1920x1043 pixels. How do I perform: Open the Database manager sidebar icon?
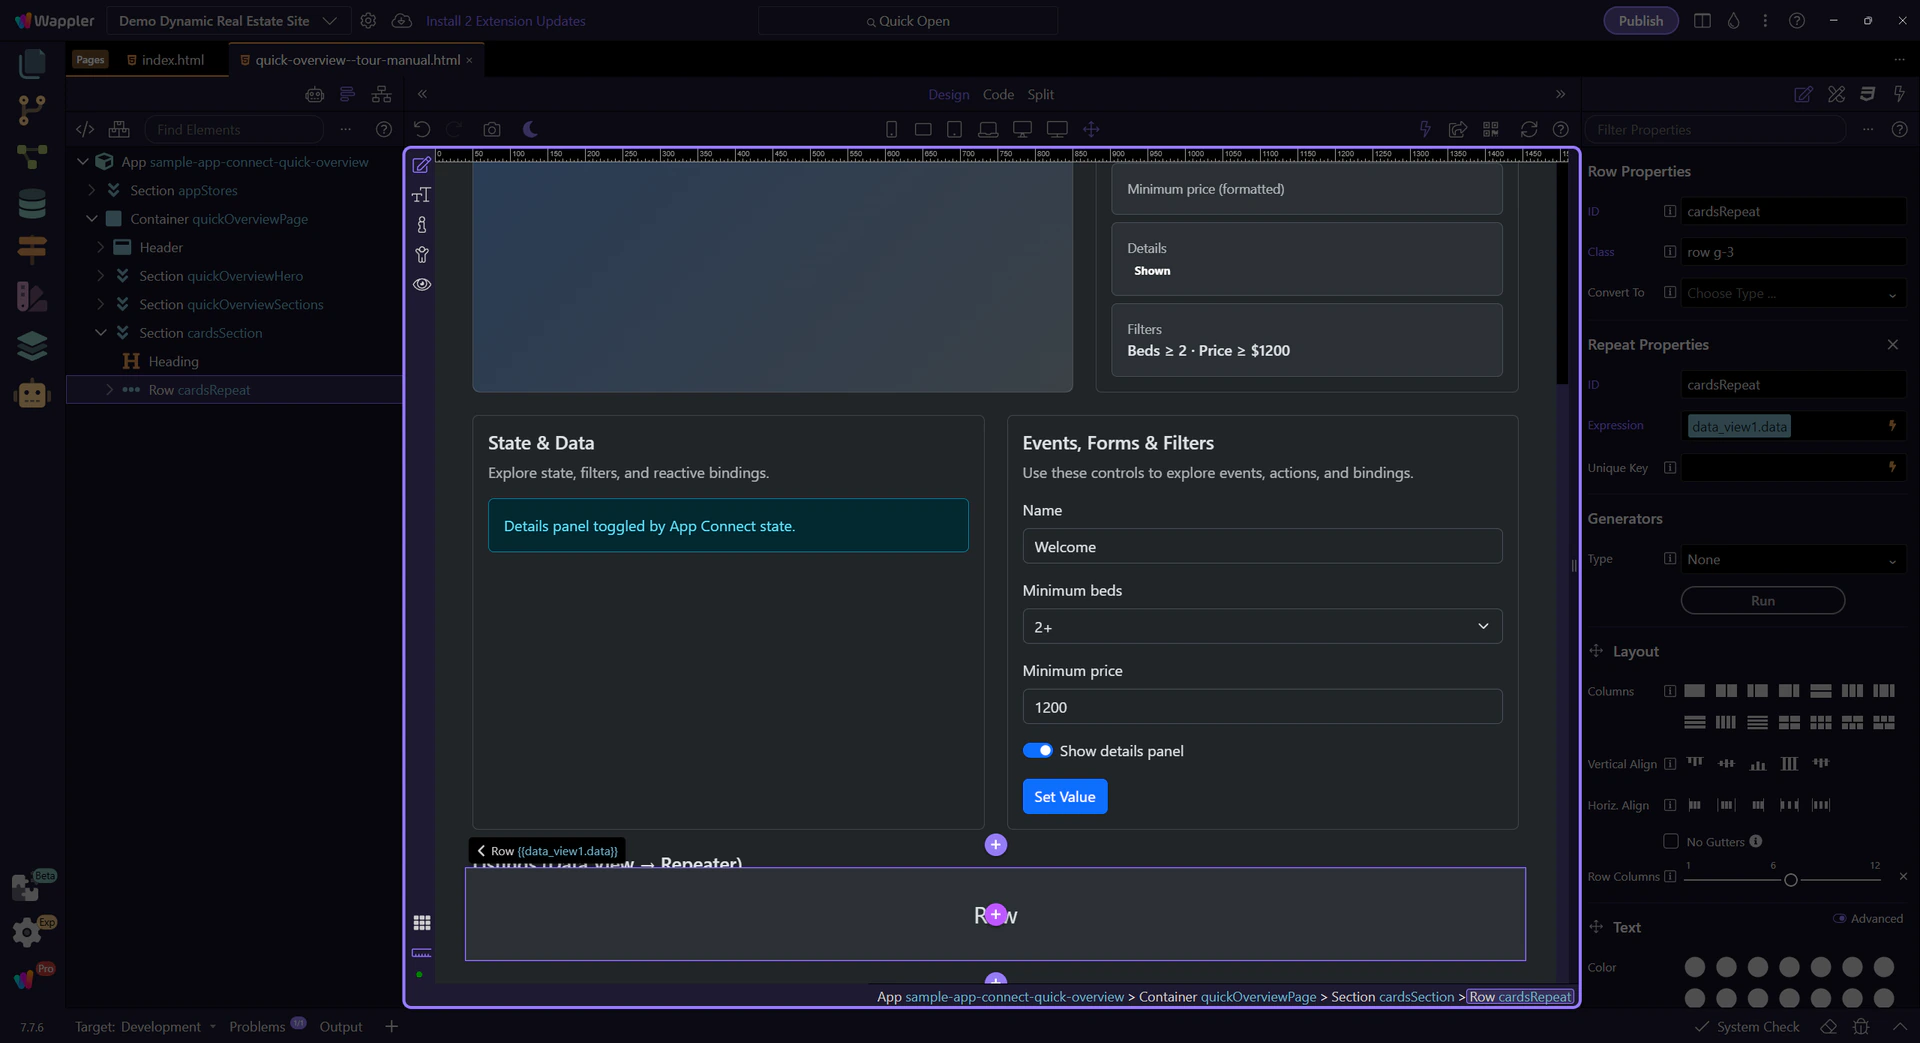[32, 204]
